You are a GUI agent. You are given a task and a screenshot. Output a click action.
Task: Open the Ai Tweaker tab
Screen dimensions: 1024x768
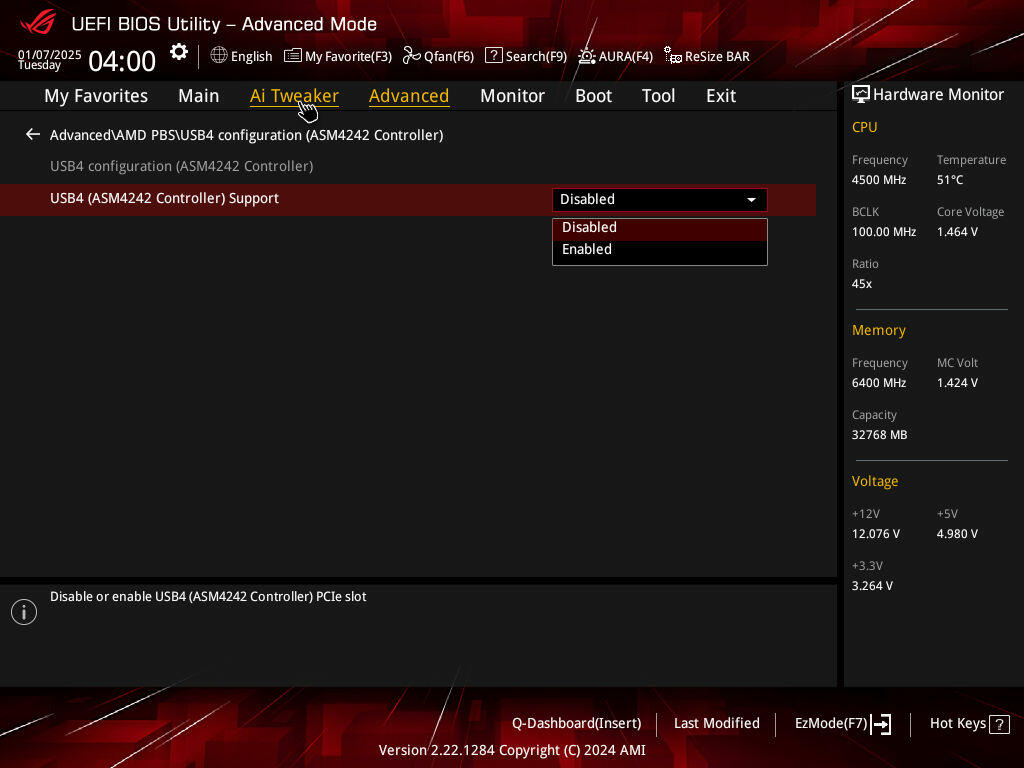click(x=294, y=96)
